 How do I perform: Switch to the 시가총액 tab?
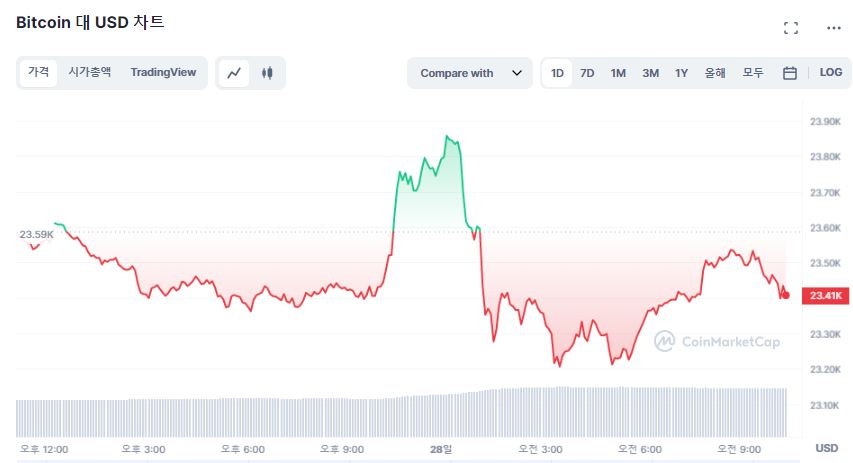90,72
